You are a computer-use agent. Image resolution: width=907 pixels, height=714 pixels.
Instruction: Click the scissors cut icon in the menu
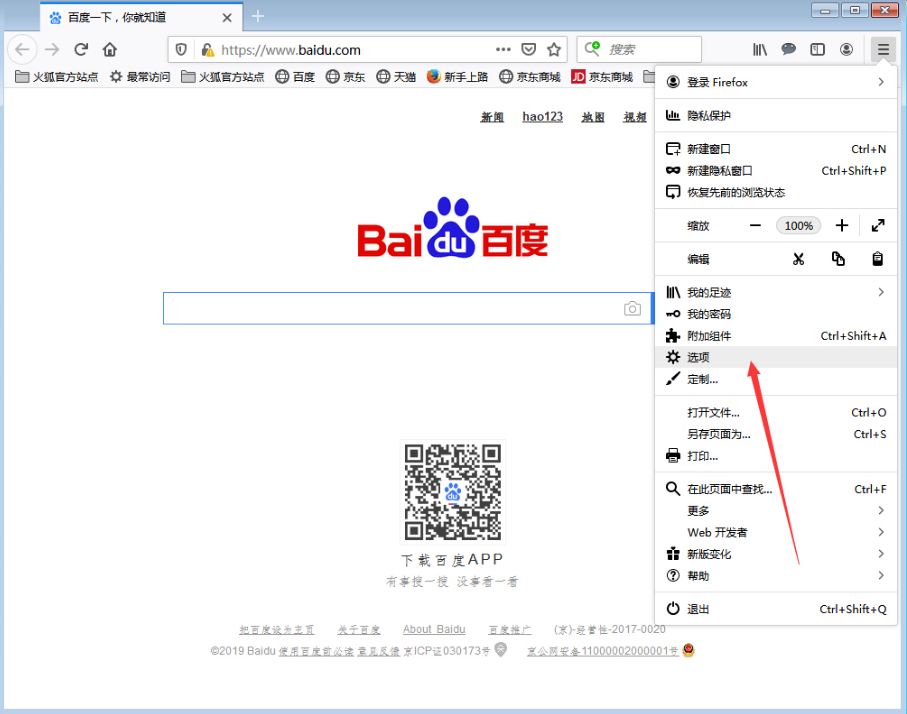[798, 258]
